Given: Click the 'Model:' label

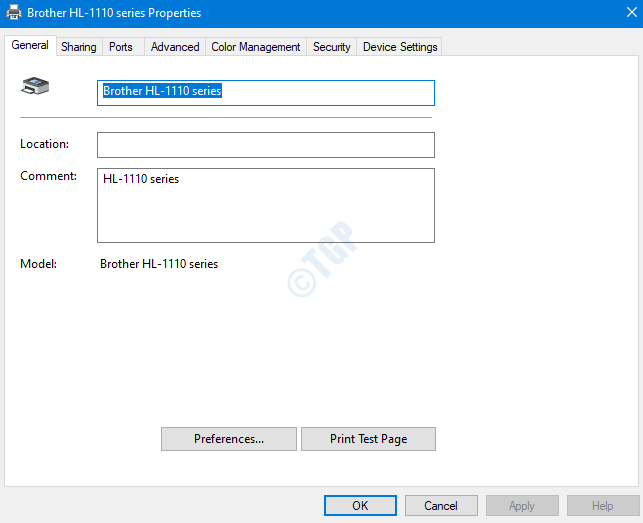Looking at the screenshot, I should 39,264.
